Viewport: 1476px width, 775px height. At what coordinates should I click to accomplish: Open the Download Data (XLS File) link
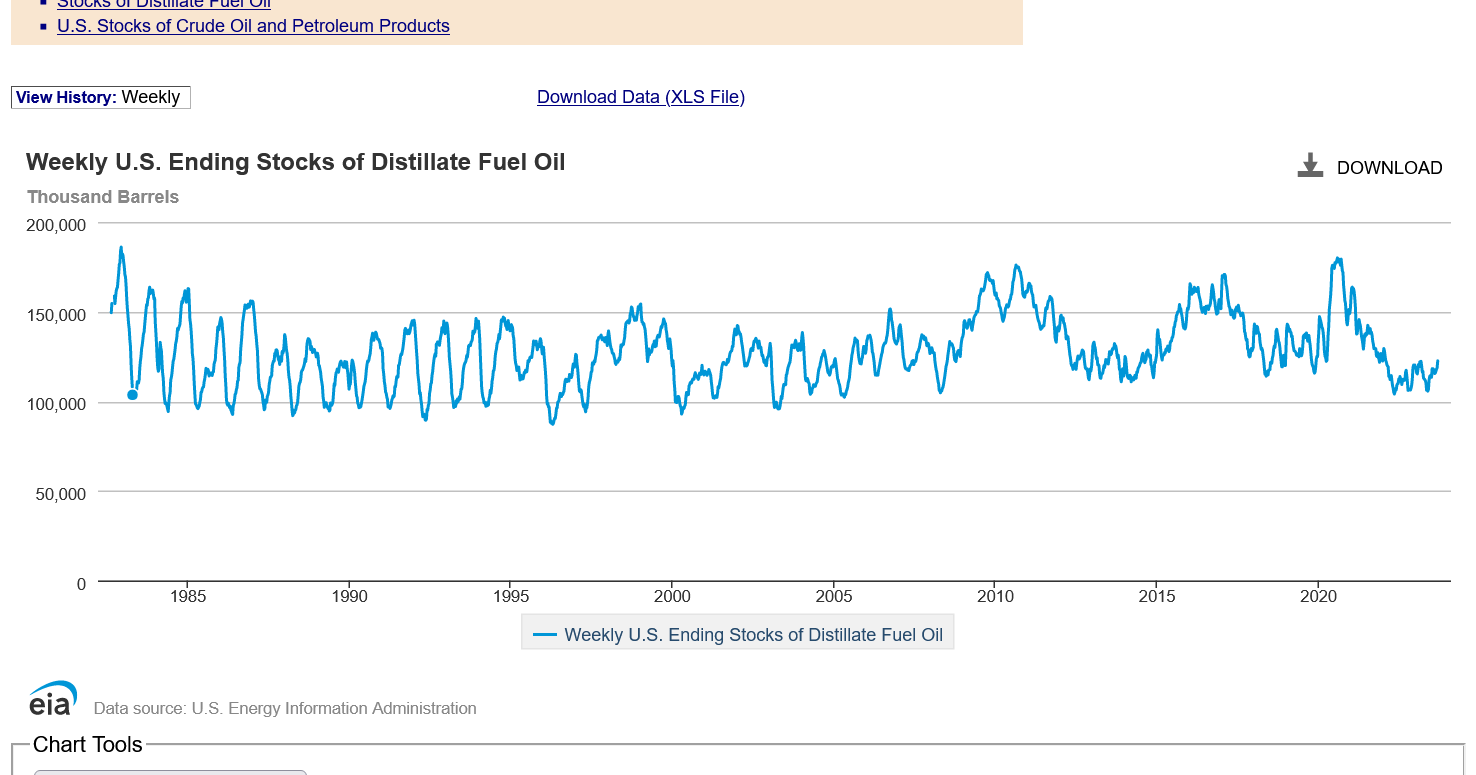point(640,97)
